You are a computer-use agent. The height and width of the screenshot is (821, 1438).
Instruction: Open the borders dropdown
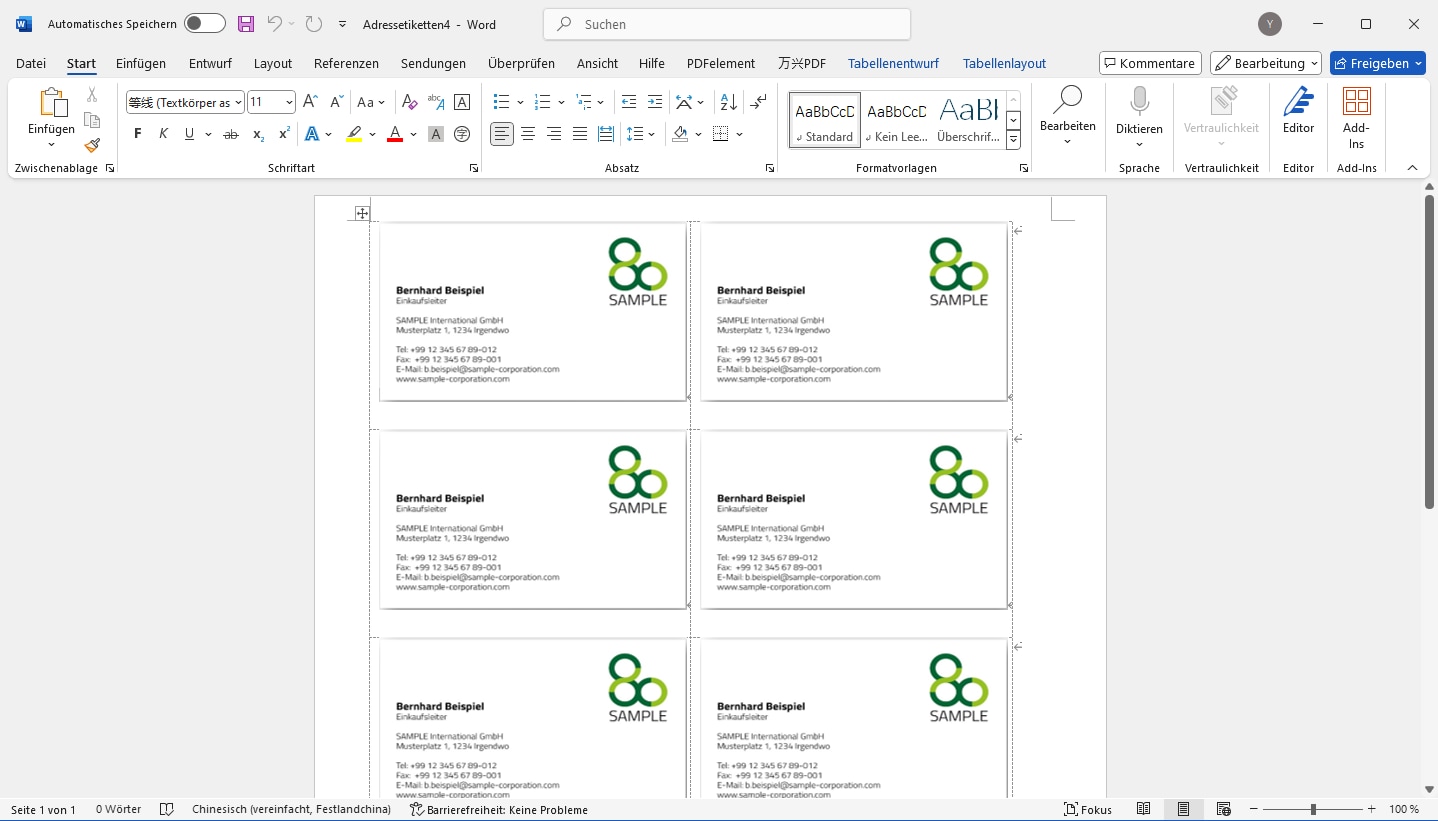tap(740, 134)
